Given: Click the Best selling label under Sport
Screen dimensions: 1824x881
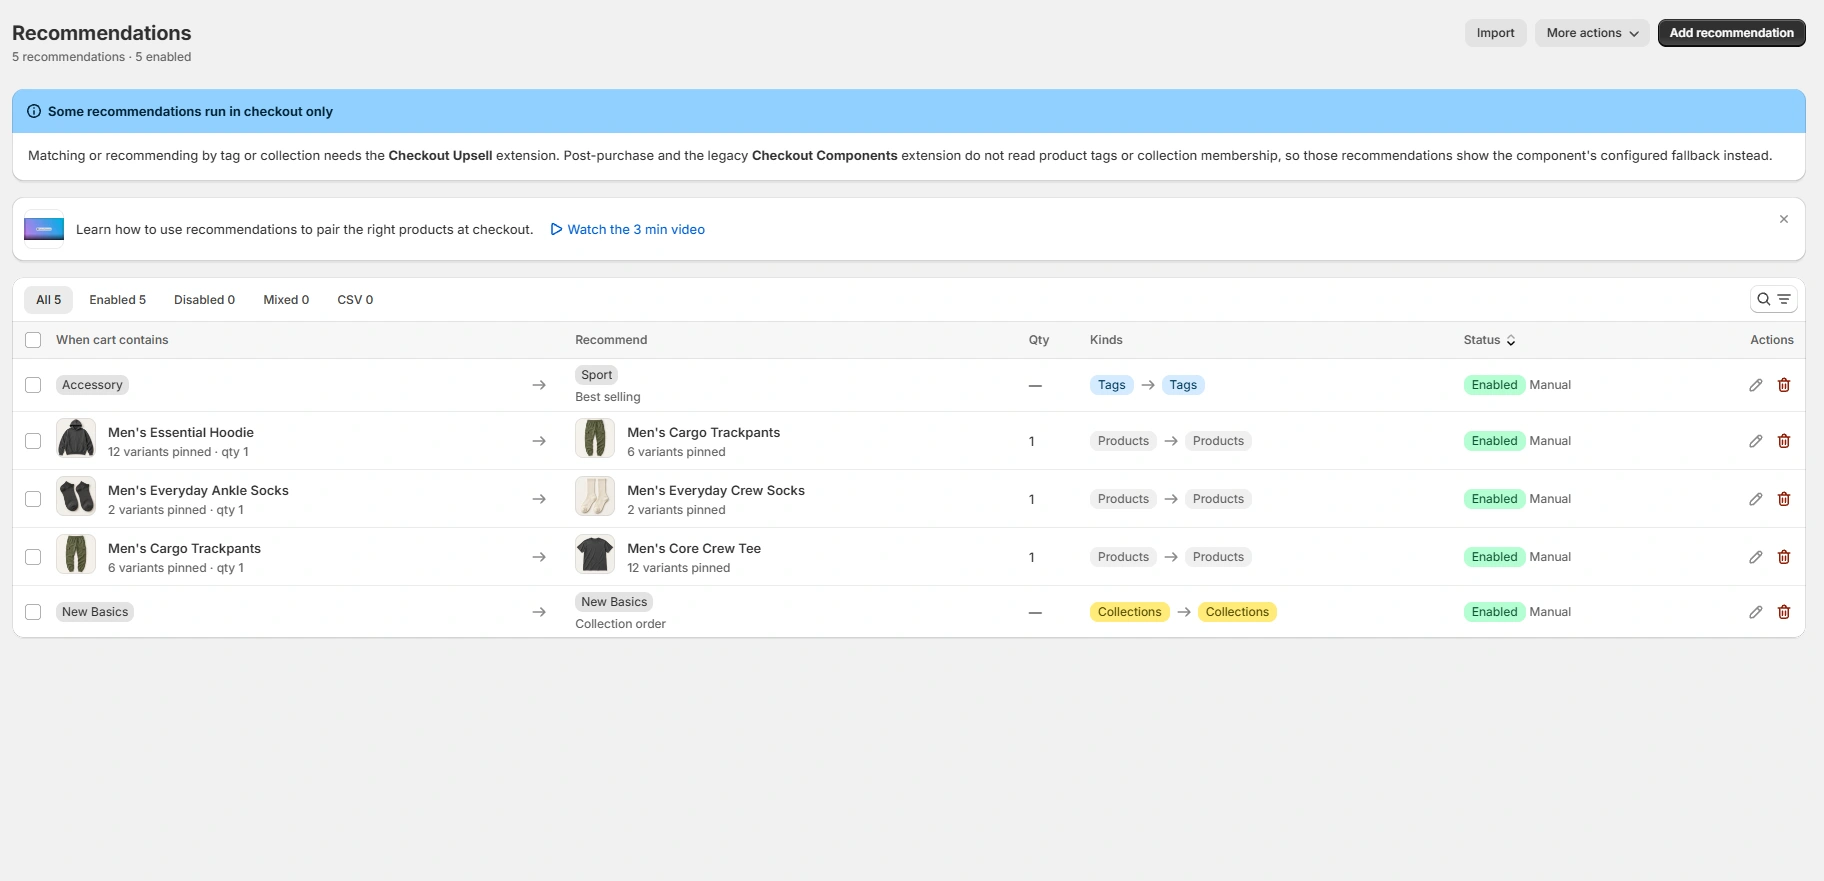Looking at the screenshot, I should coord(607,397).
